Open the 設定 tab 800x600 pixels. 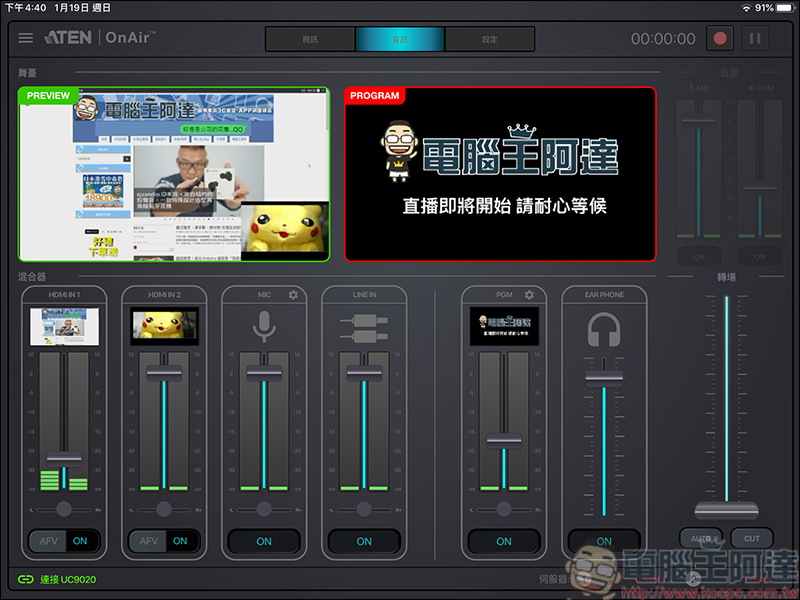pyautogui.click(x=490, y=39)
